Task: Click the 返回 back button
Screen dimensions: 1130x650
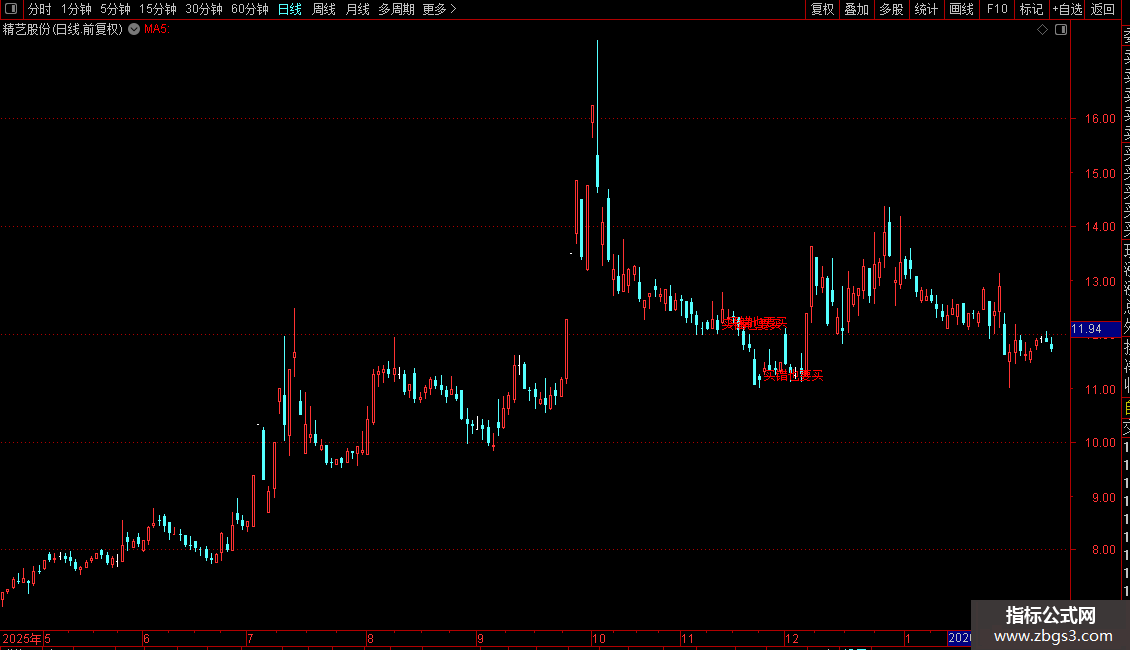Action: pyautogui.click(x=1103, y=9)
